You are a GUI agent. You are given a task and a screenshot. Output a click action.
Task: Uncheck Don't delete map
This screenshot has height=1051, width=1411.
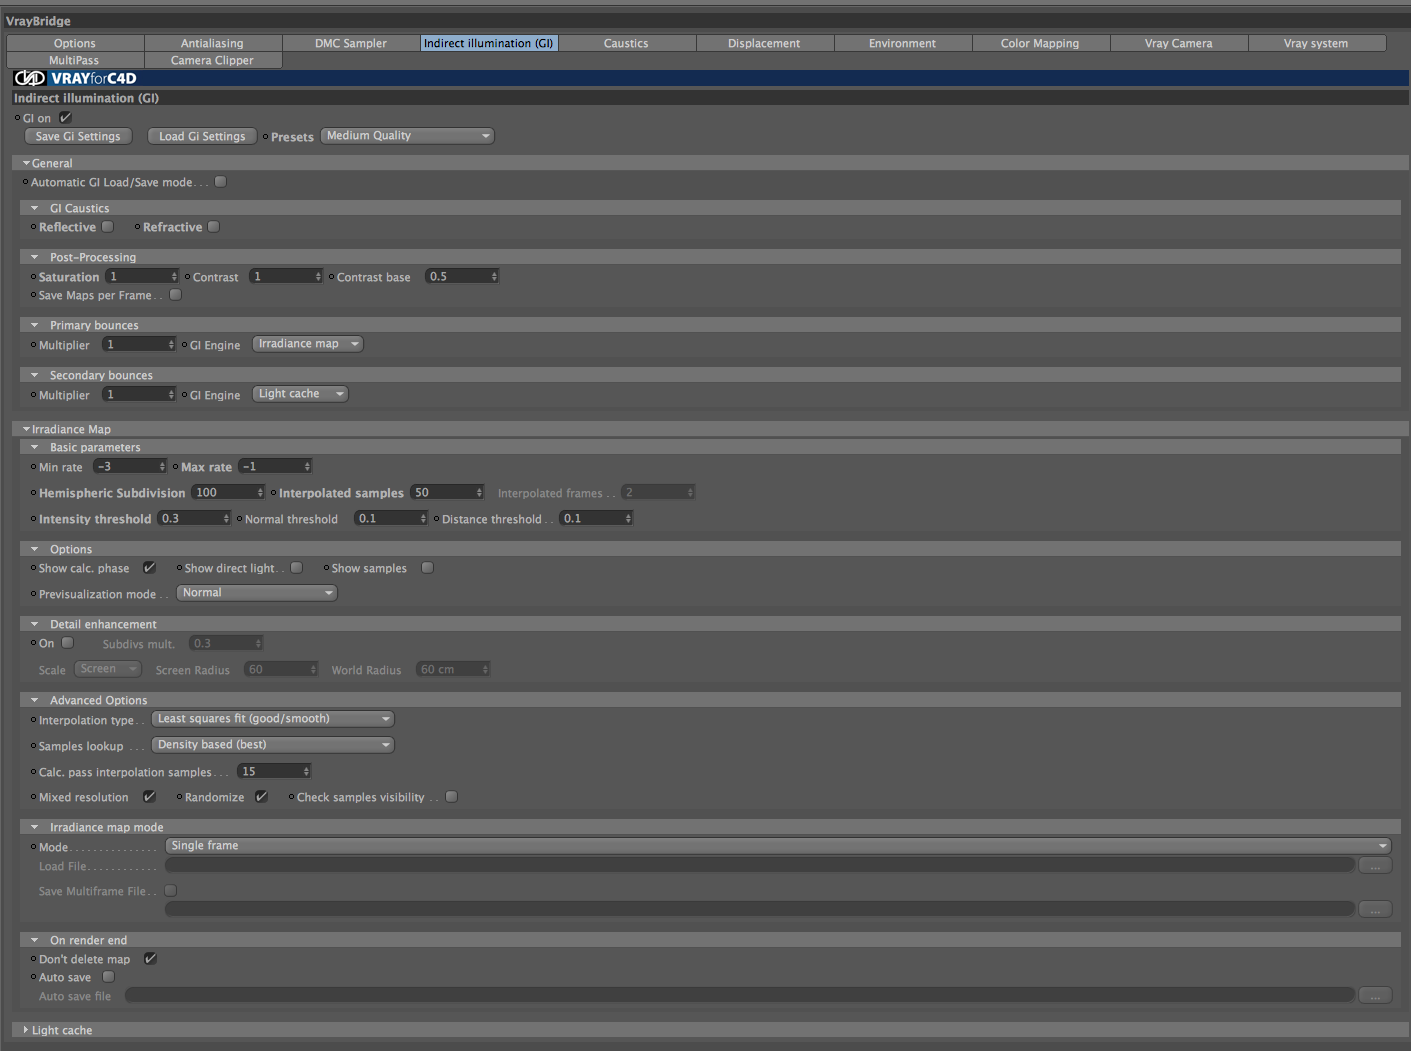click(x=150, y=959)
